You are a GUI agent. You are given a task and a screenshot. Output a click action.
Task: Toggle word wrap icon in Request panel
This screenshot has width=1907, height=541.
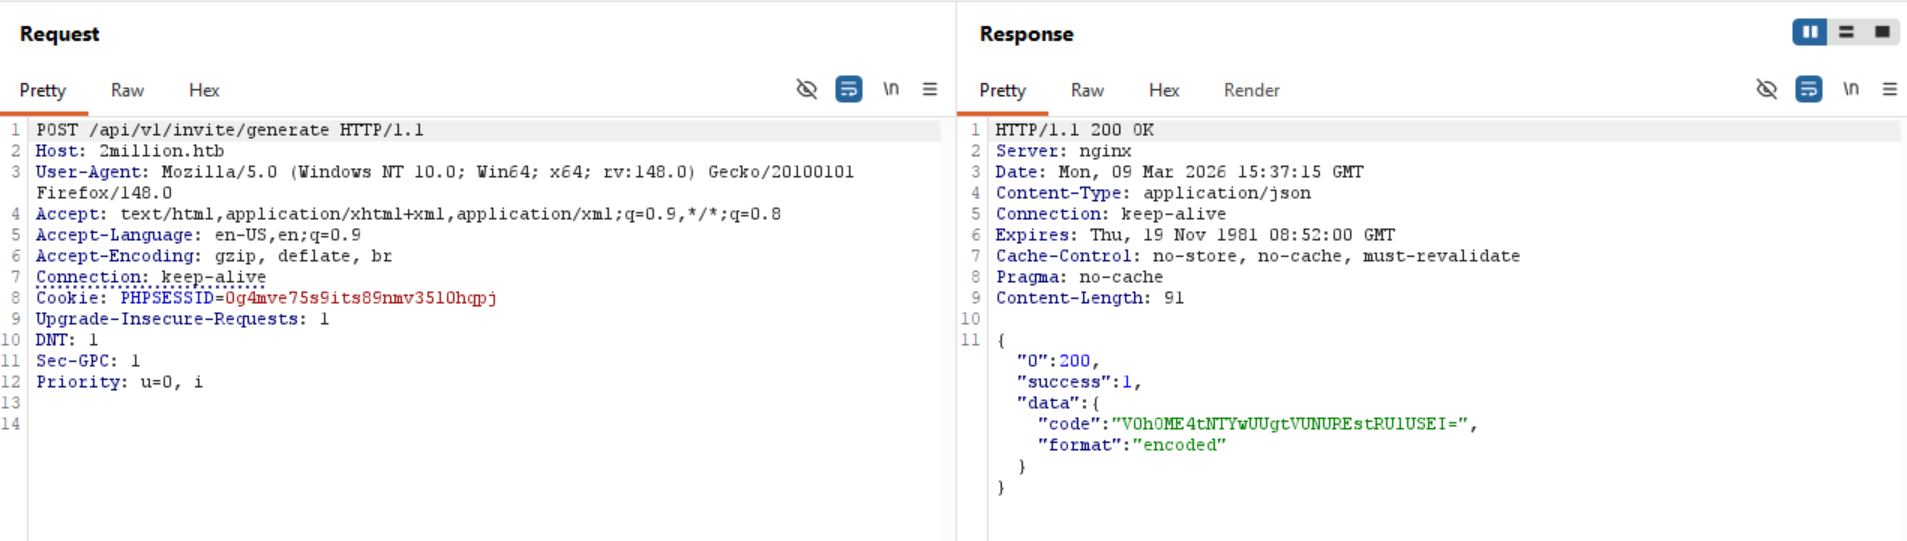(848, 90)
